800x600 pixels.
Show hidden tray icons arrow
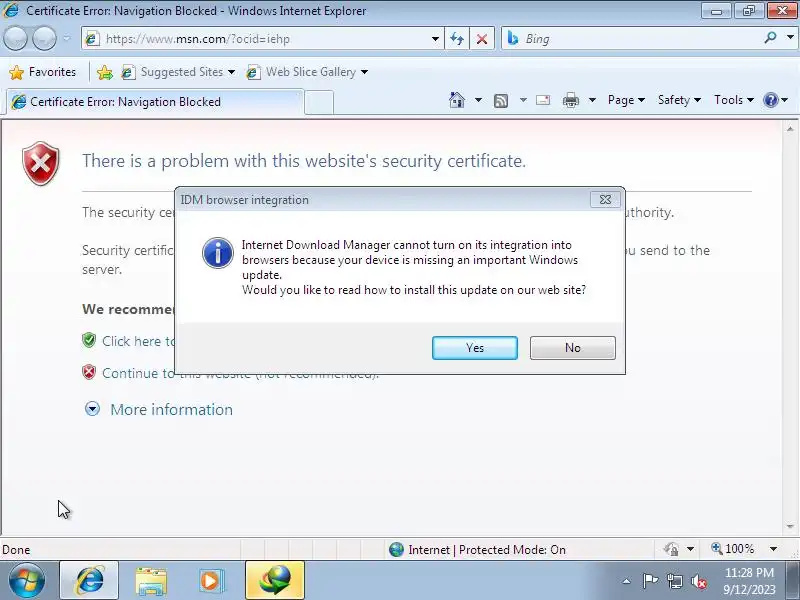(627, 581)
